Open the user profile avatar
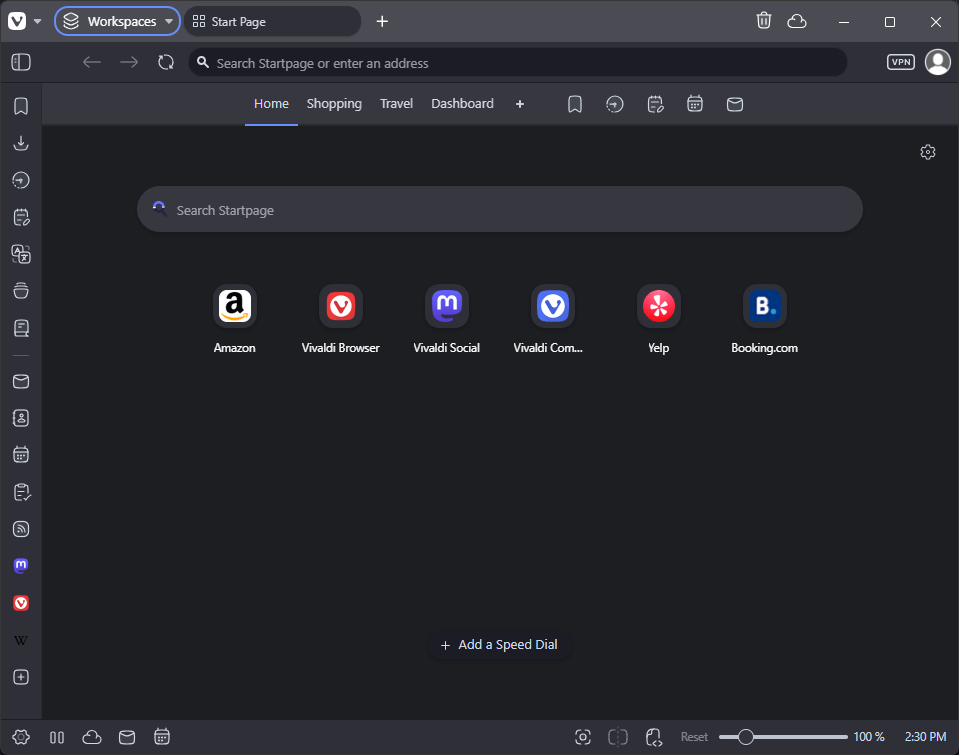Viewport: 959px width, 755px height. (x=938, y=62)
